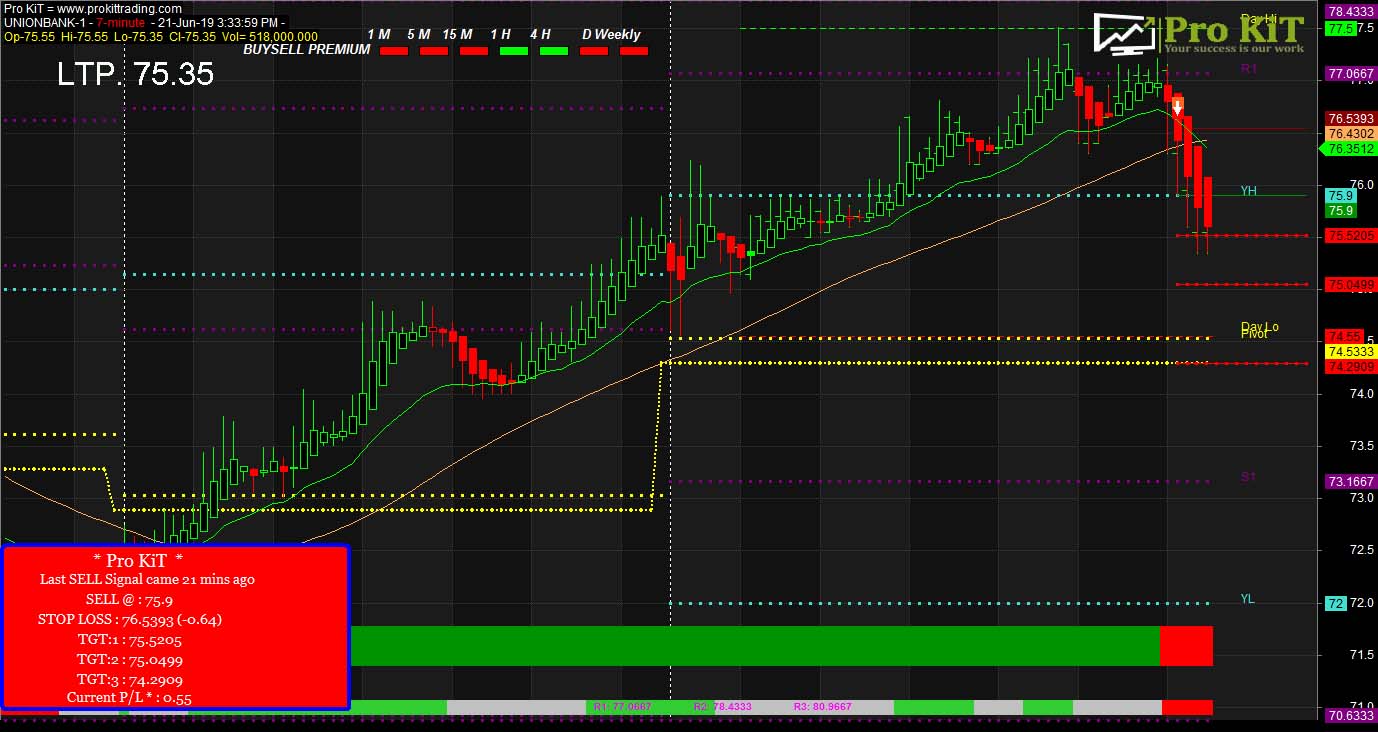Click the red 15 M trend indicator
Screen dimensions: 1378x732
pyautogui.click(x=473, y=50)
